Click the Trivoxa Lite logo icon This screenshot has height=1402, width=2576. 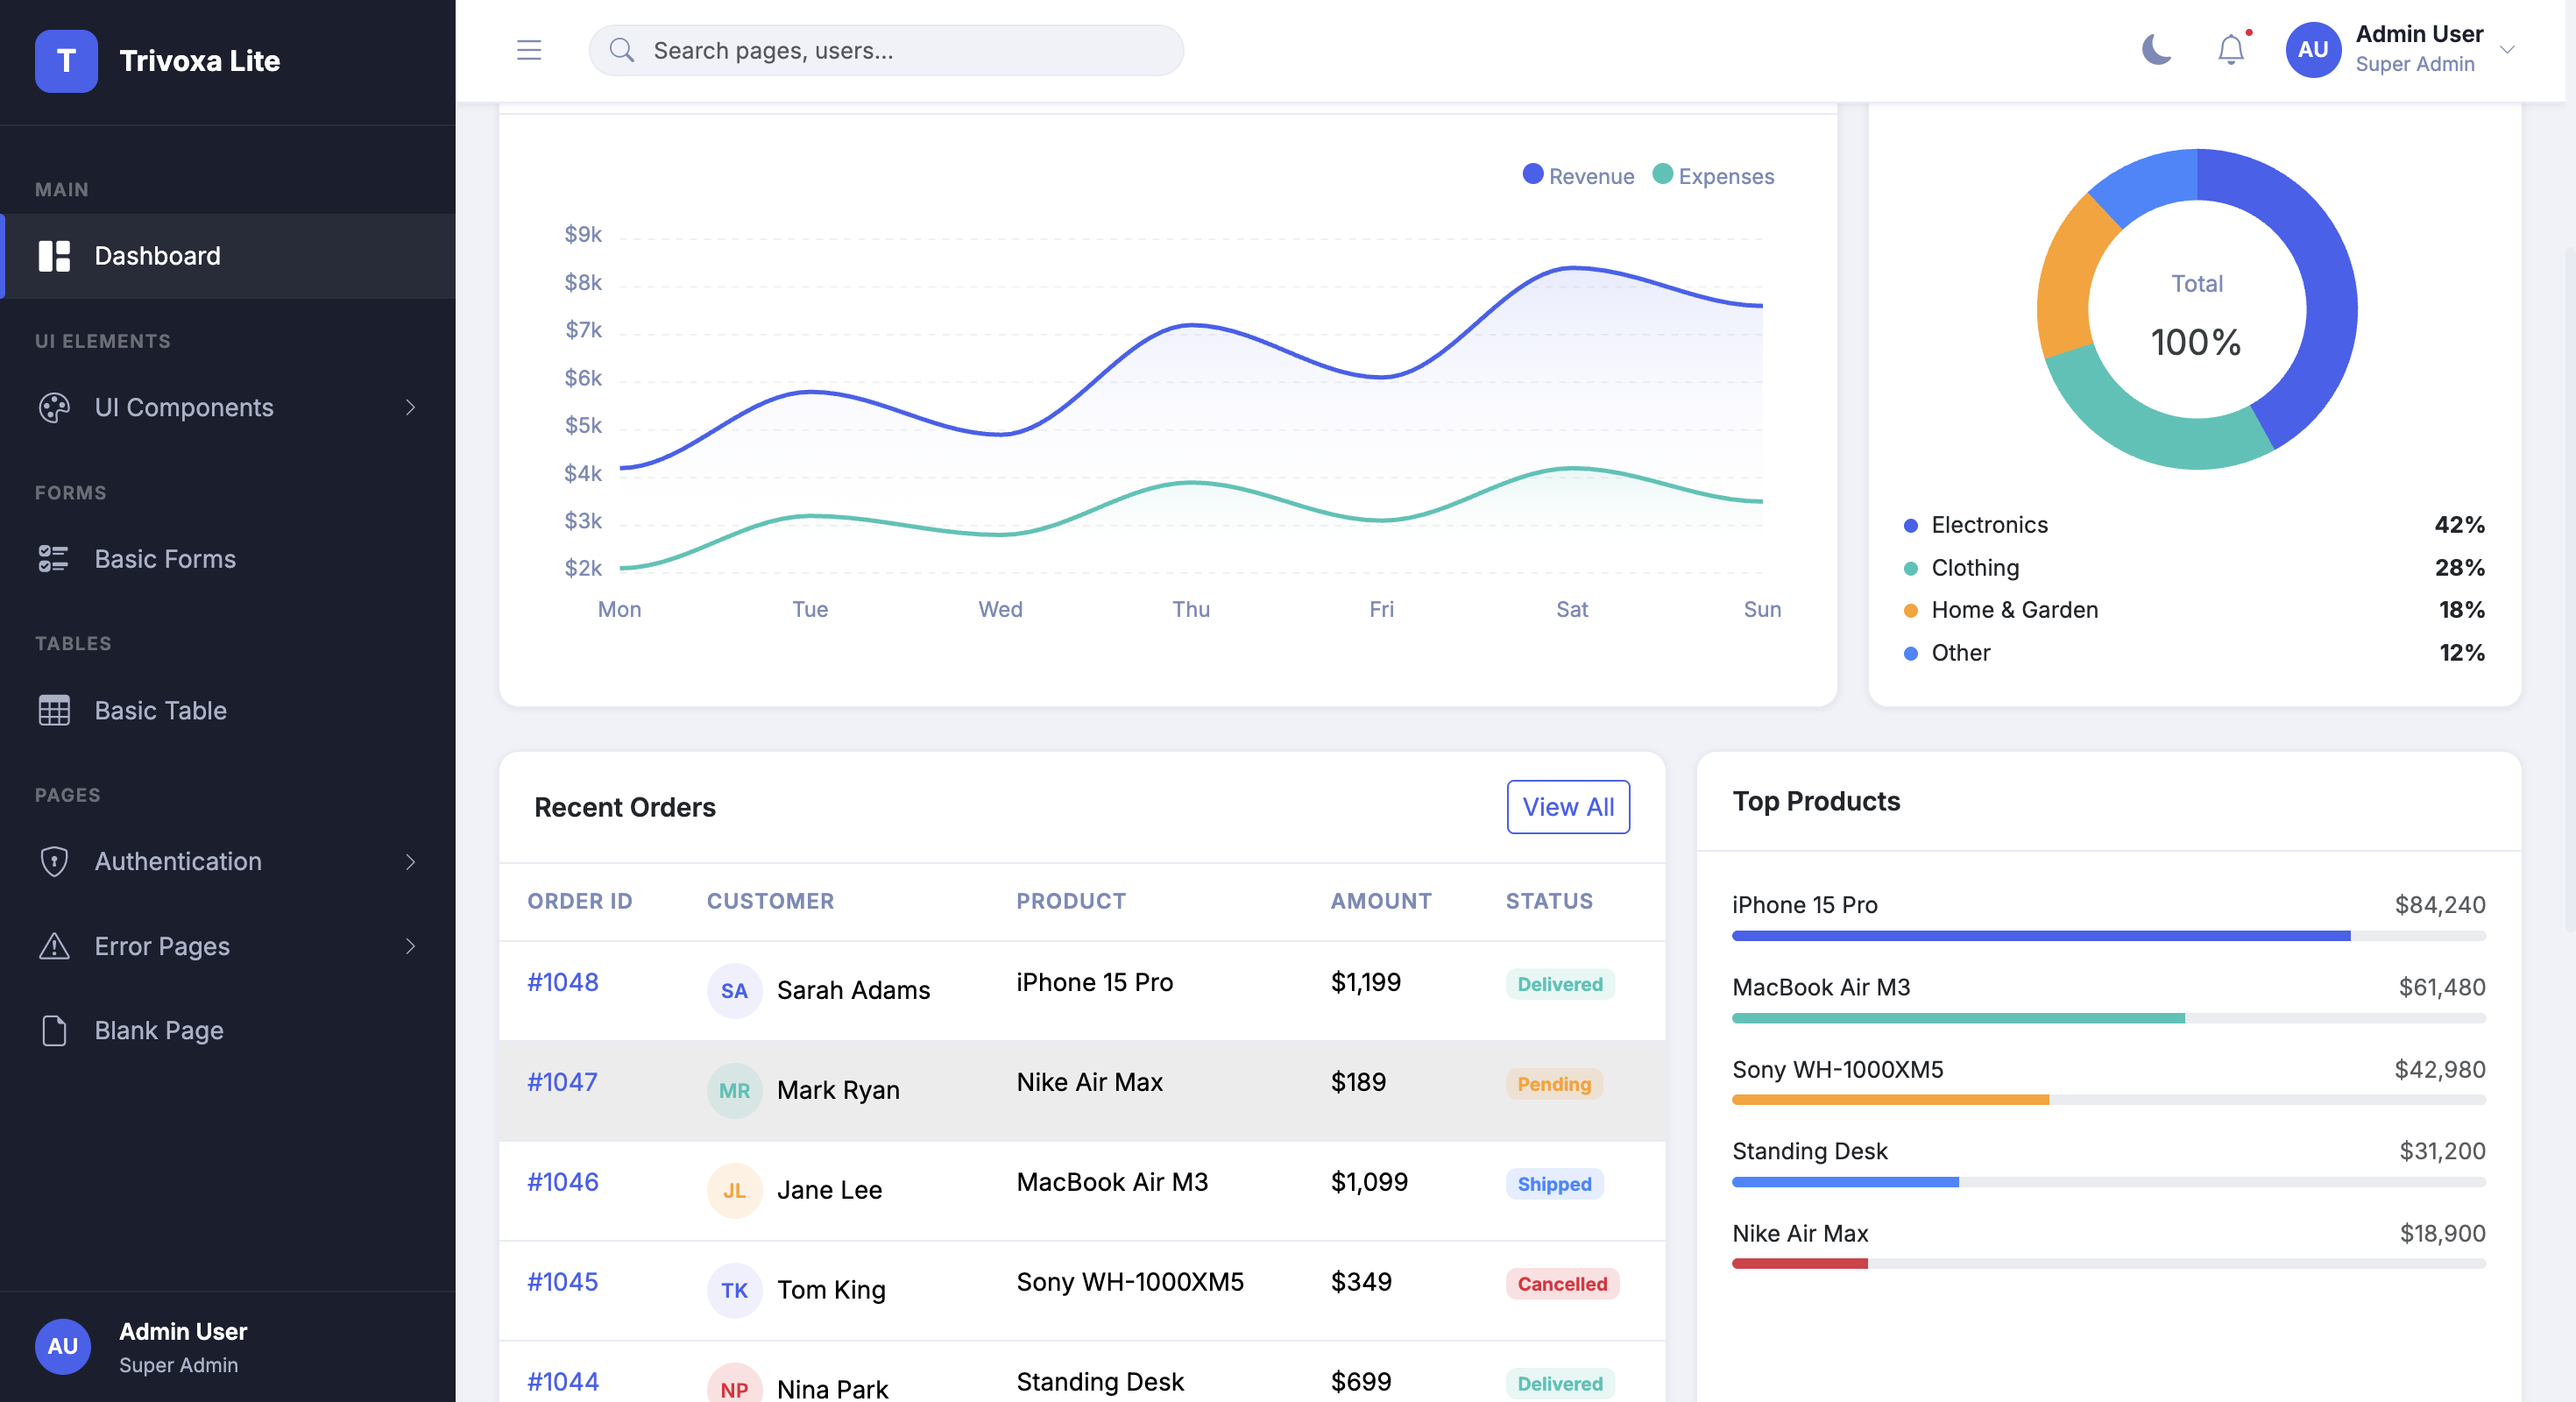click(x=66, y=61)
